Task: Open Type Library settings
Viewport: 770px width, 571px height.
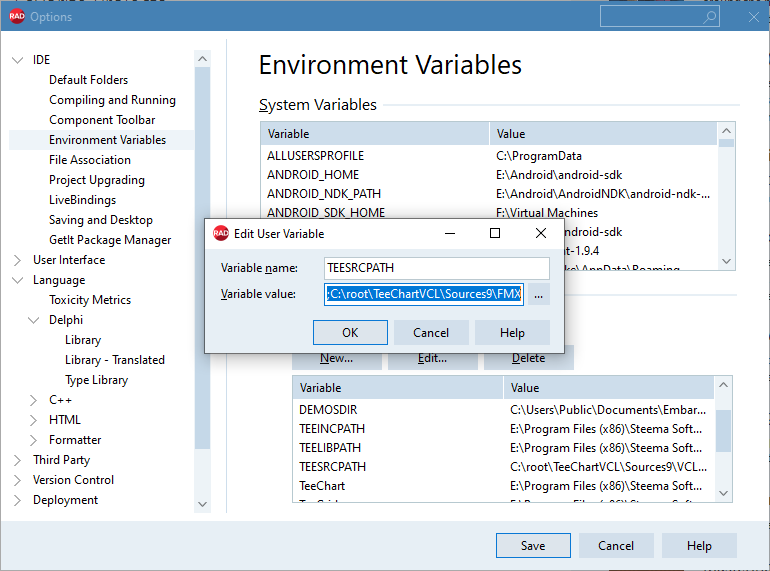Action: pyautogui.click(x=96, y=380)
